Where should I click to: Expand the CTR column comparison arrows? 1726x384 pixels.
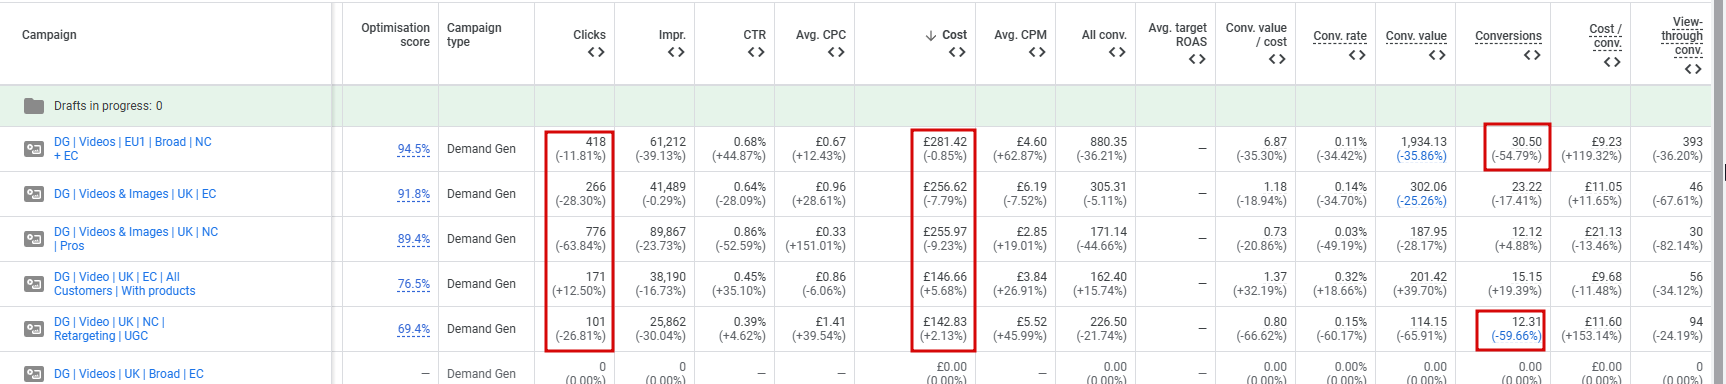[x=756, y=52]
